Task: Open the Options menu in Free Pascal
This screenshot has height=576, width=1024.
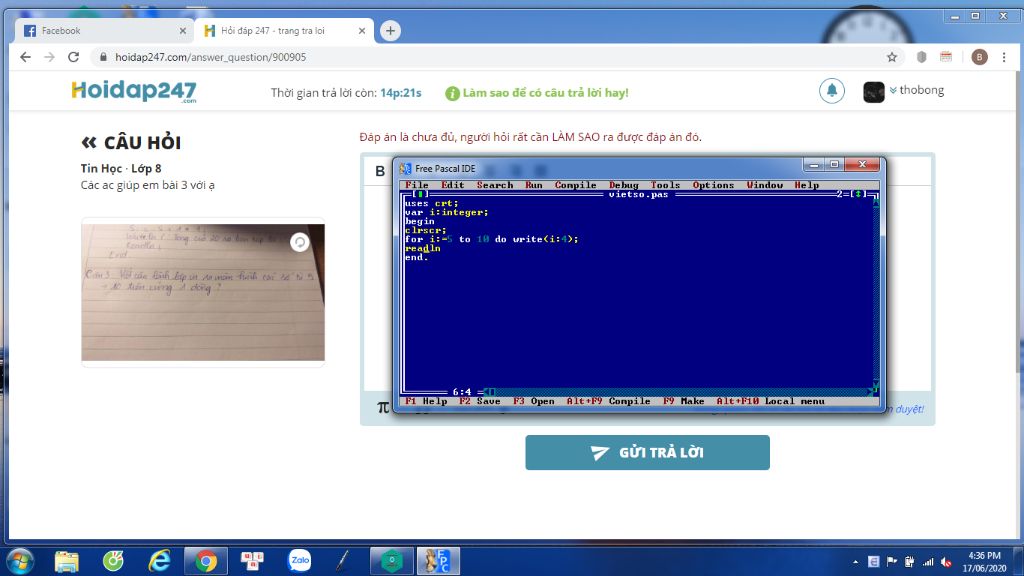Action: (x=713, y=185)
